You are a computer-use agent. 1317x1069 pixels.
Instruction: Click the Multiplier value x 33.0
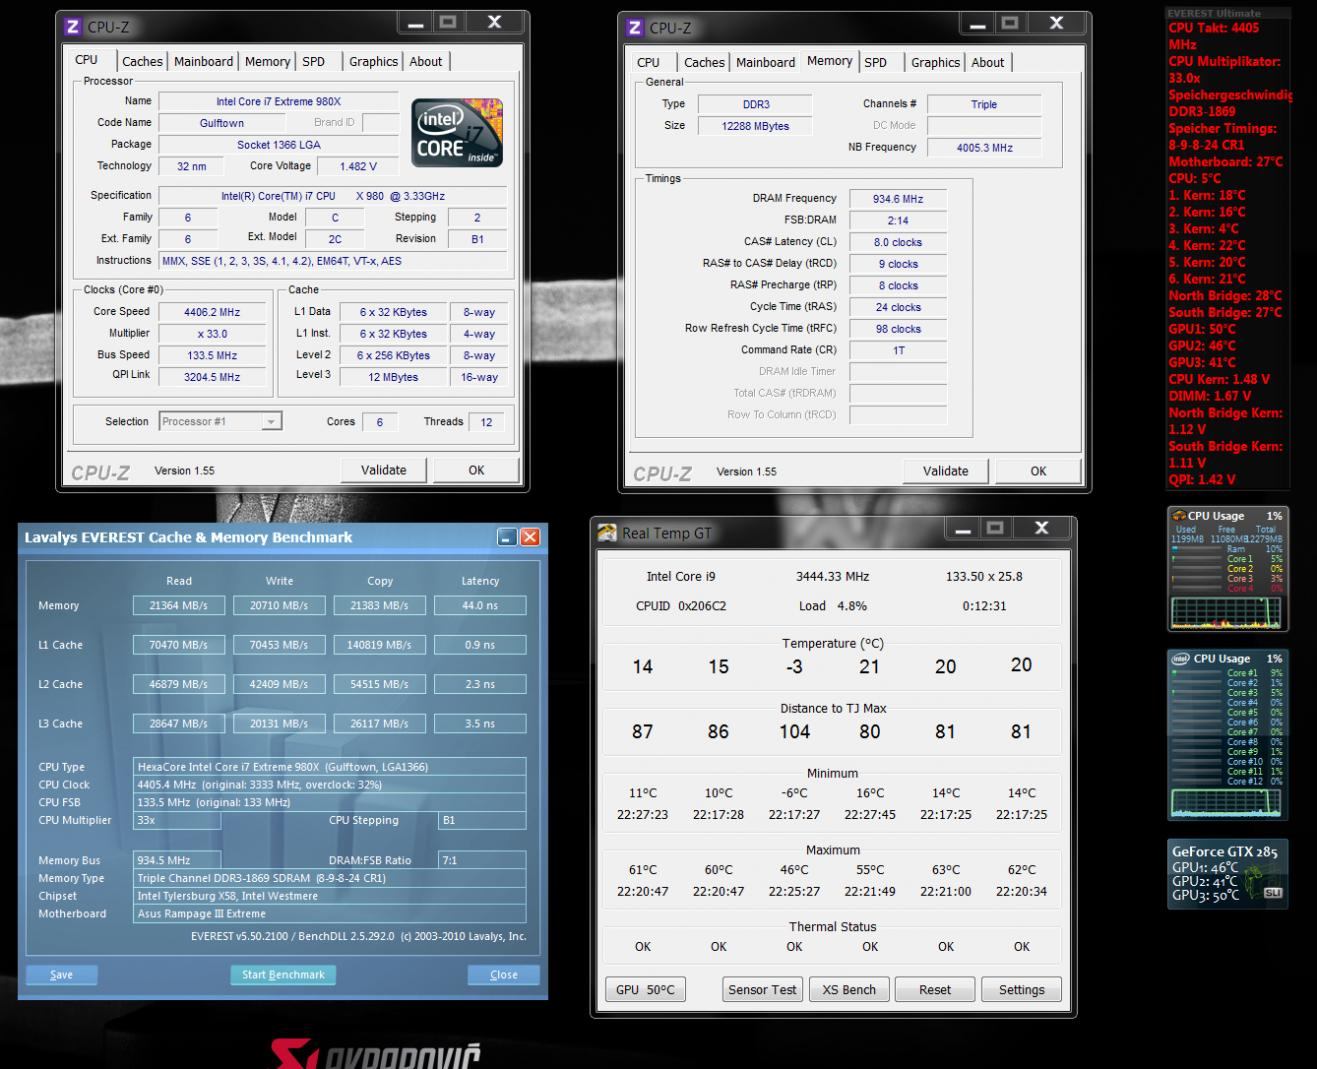point(212,334)
